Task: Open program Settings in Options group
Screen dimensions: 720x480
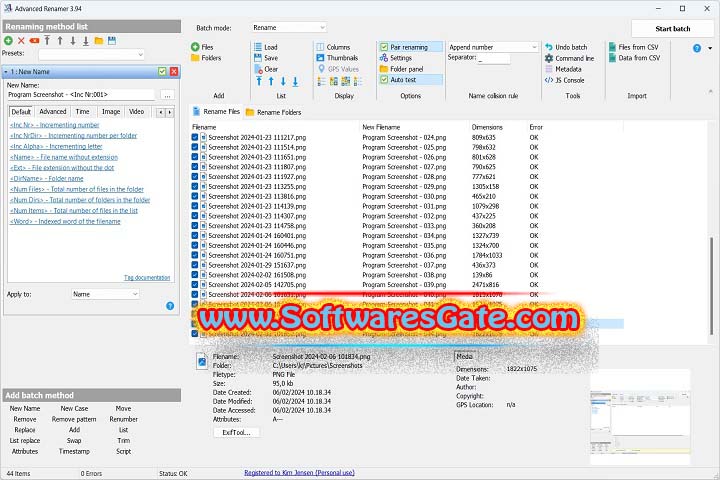Action: (x=396, y=58)
